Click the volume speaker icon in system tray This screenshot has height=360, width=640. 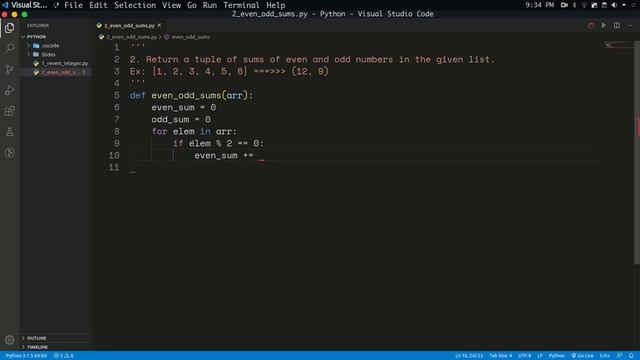614,5
